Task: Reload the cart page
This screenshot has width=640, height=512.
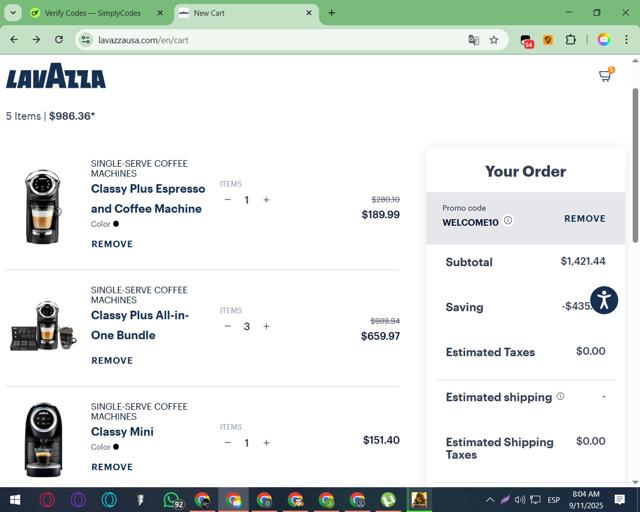Action: point(59,40)
